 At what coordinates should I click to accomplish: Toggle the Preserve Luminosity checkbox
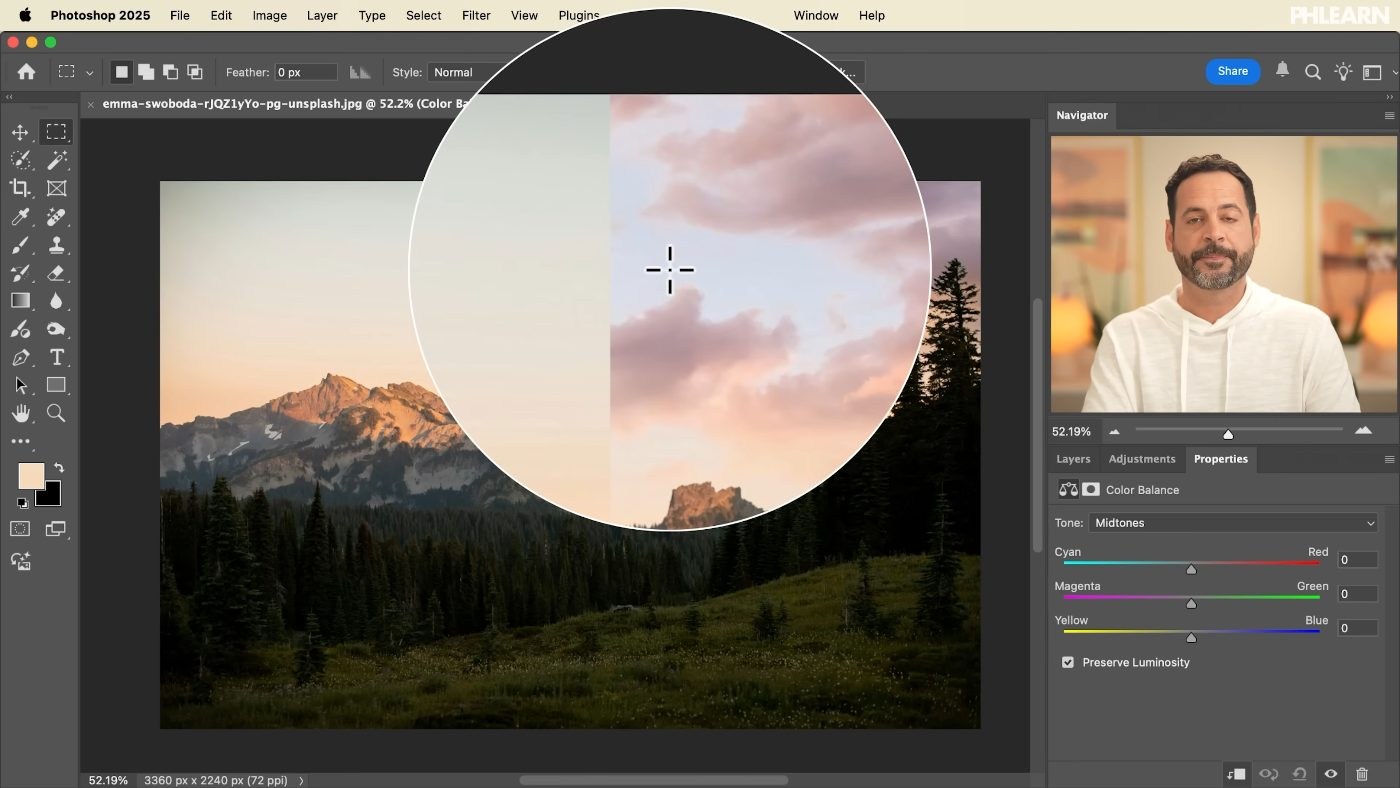pos(1068,662)
